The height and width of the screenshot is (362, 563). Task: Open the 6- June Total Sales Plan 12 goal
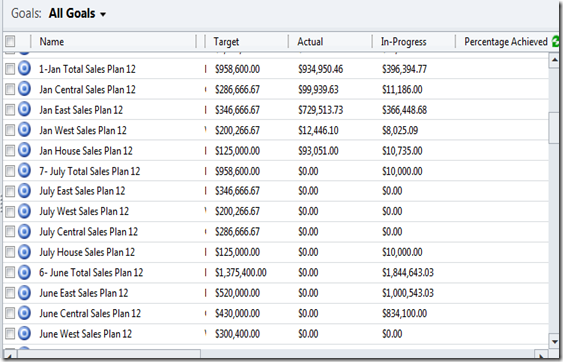click(91, 273)
